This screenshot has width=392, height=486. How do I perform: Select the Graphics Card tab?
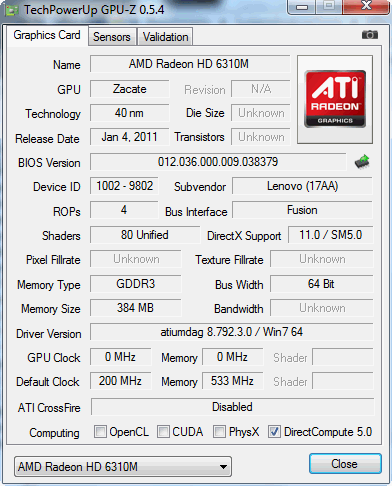point(47,35)
